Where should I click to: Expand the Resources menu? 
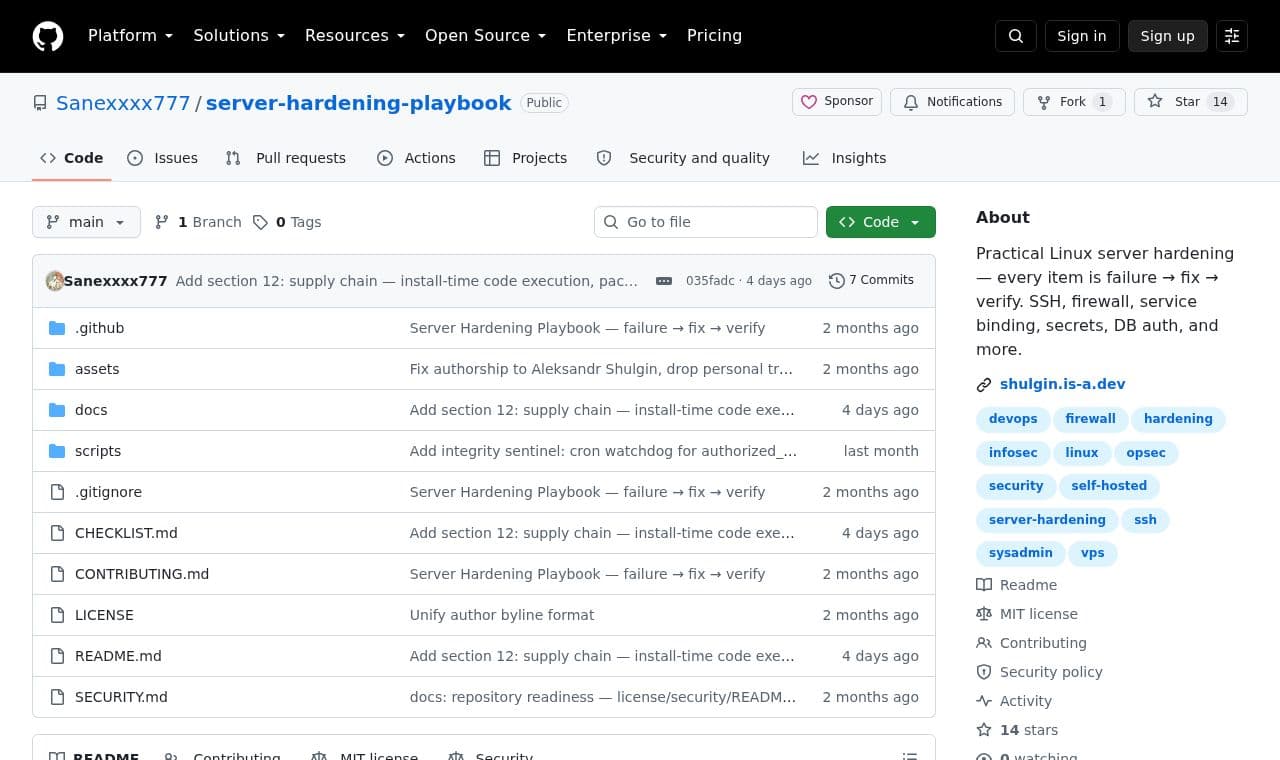pyautogui.click(x=355, y=36)
